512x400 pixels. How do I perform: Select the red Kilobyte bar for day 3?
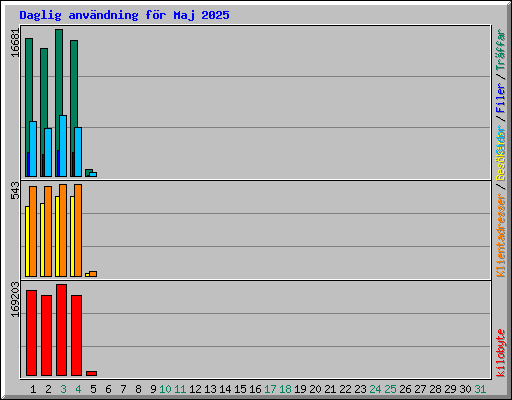pyautogui.click(x=61, y=330)
